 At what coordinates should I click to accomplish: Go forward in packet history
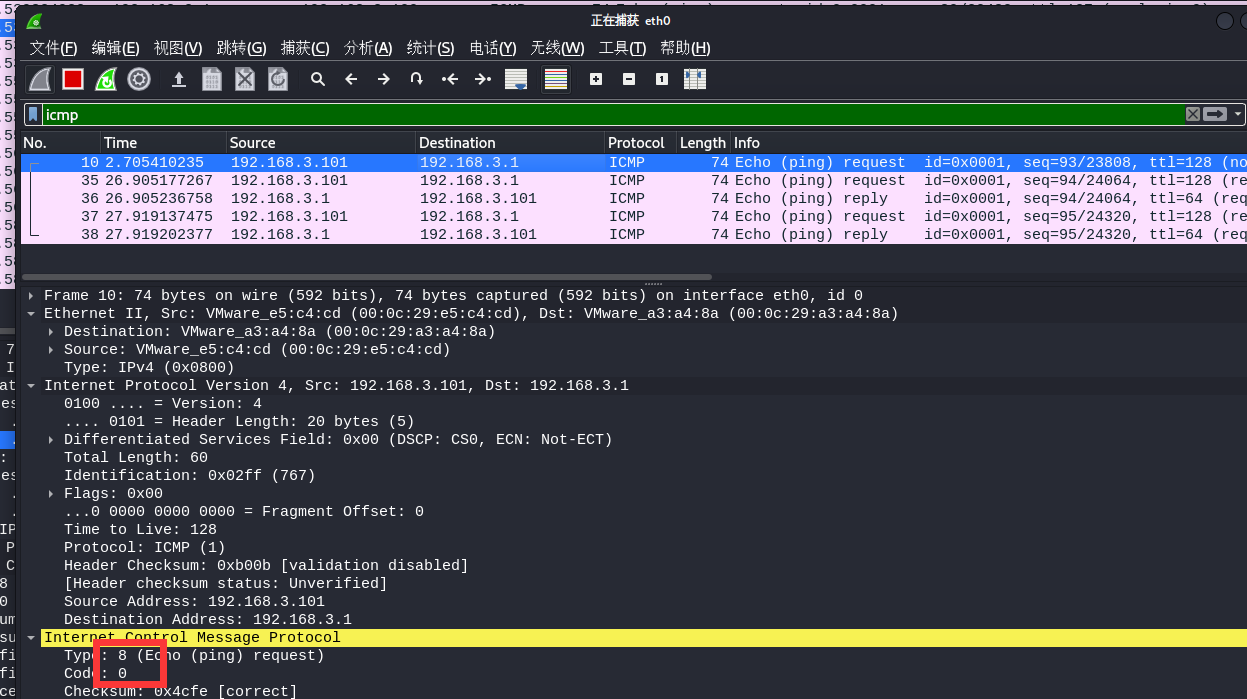(384, 79)
